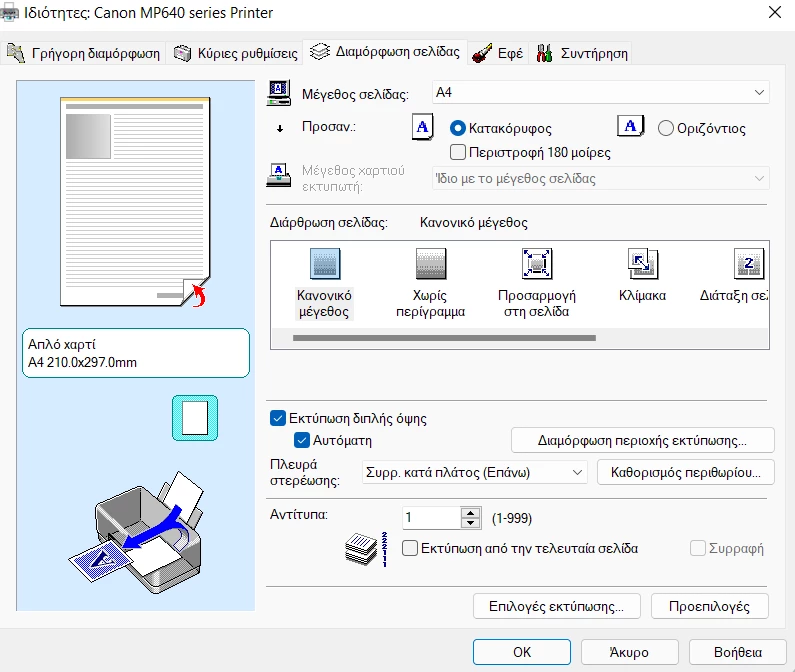Image resolution: width=795 pixels, height=672 pixels.
Task: Select the Κανονικό μέγεθος layout icon
Action: click(x=324, y=263)
